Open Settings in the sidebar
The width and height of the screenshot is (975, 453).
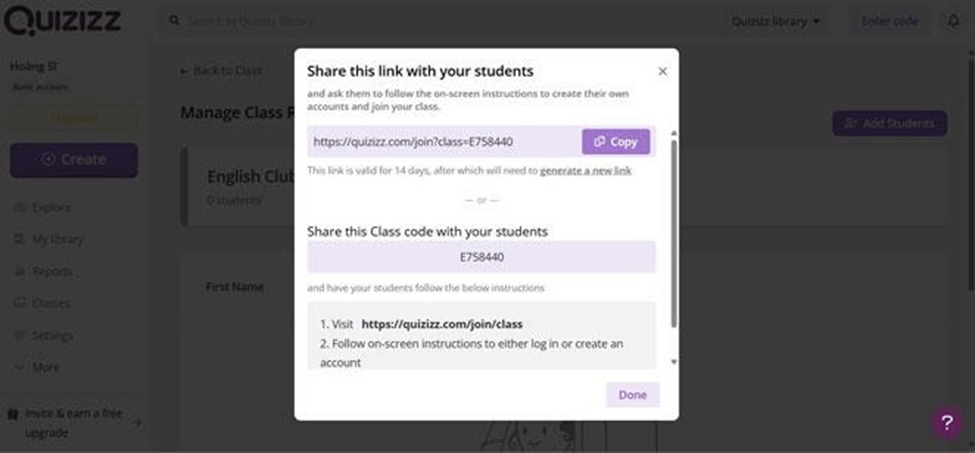[x=52, y=336]
